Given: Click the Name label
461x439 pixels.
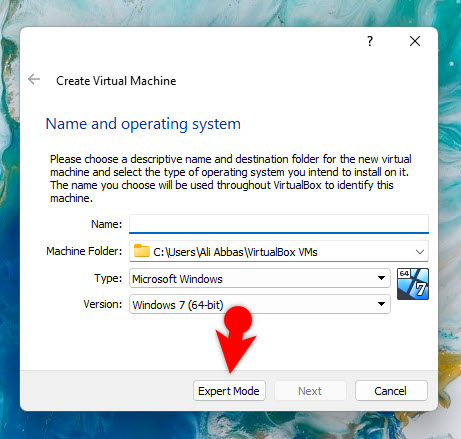Looking at the screenshot, I should tap(107, 224).
